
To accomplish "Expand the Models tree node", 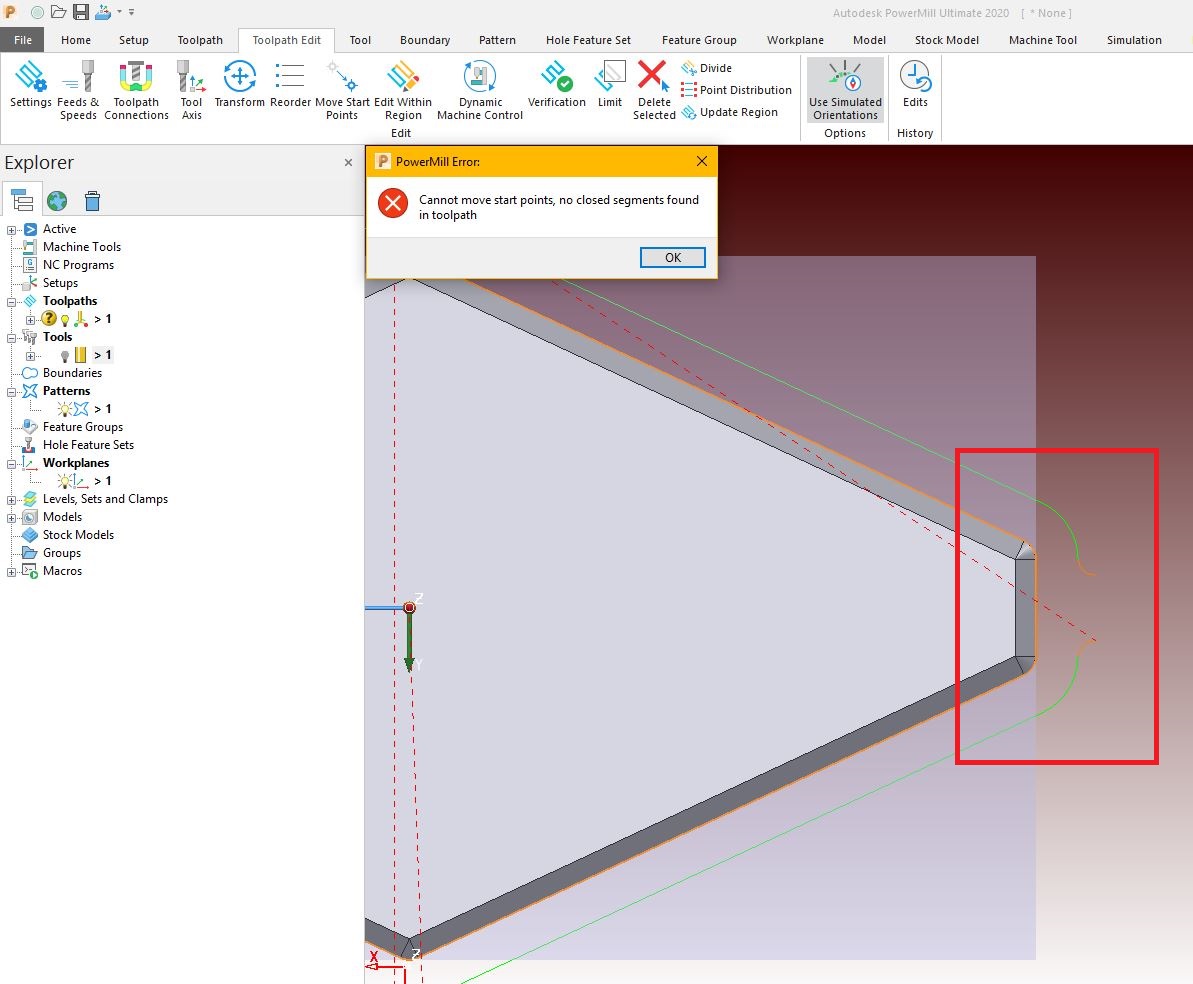I will click(x=11, y=518).
